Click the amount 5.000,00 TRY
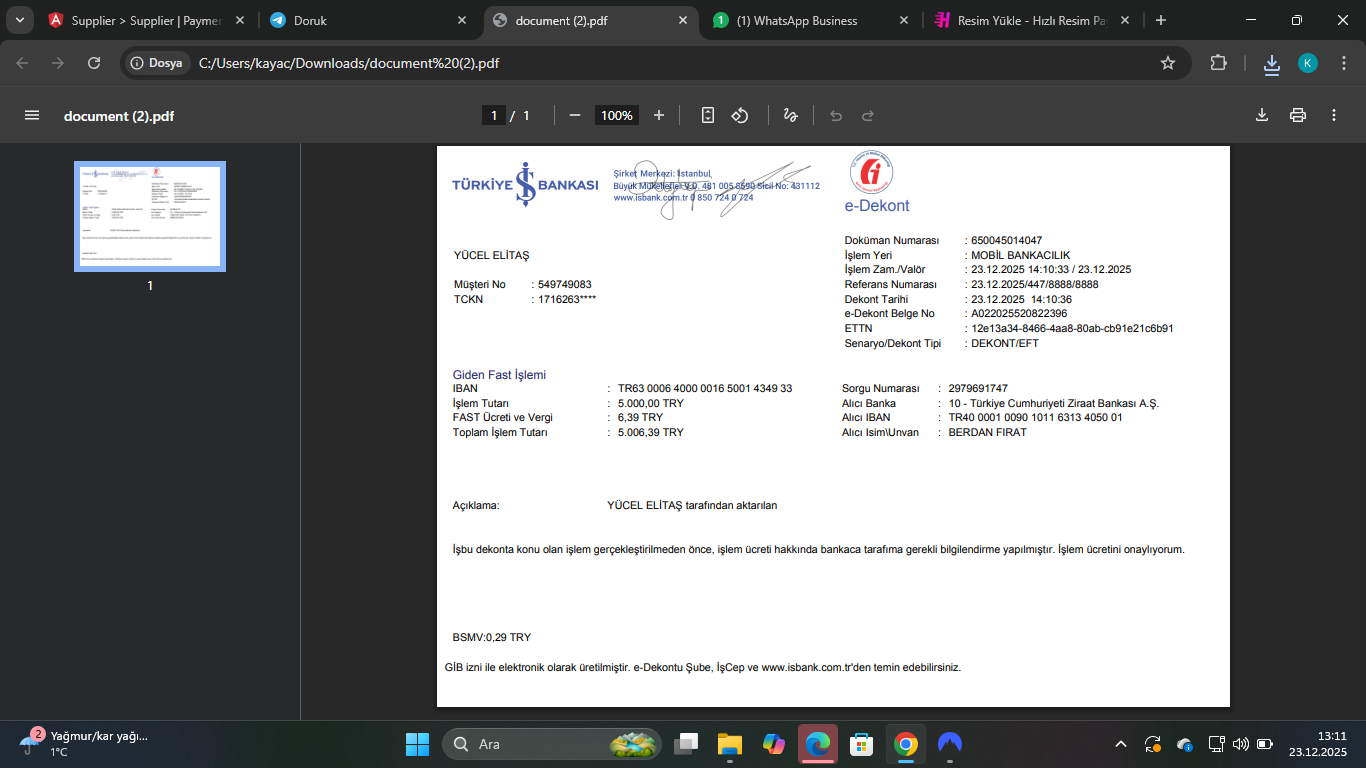Image resolution: width=1366 pixels, height=768 pixels. (x=651, y=404)
